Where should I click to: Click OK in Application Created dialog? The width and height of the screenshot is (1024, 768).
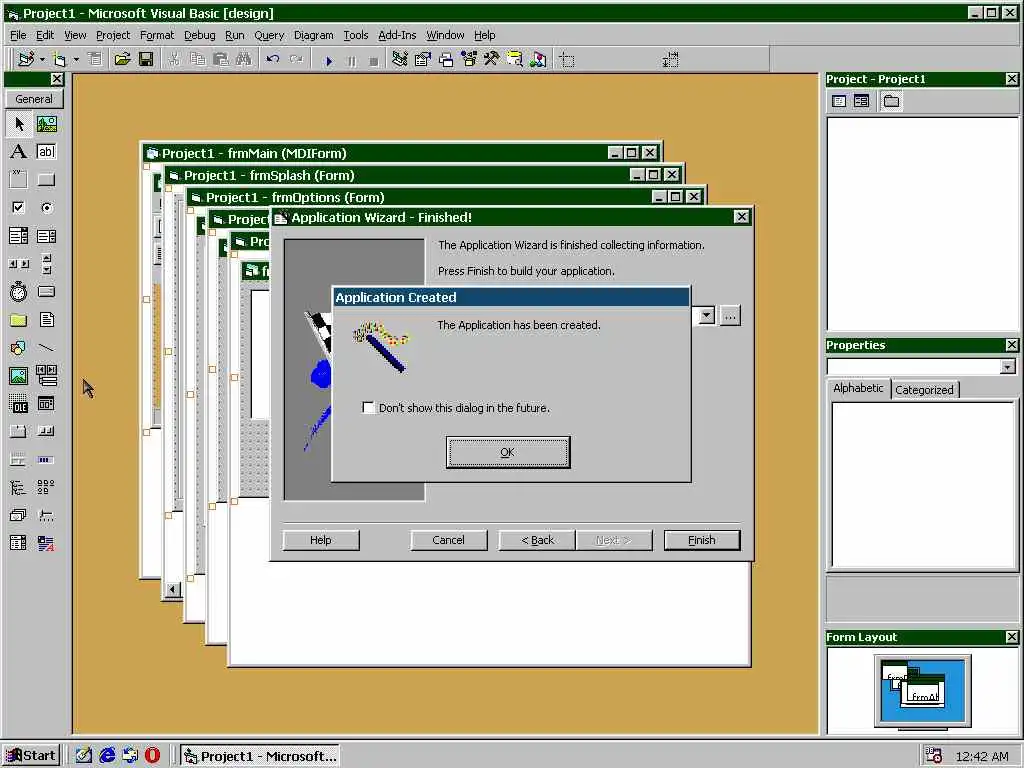click(x=507, y=452)
